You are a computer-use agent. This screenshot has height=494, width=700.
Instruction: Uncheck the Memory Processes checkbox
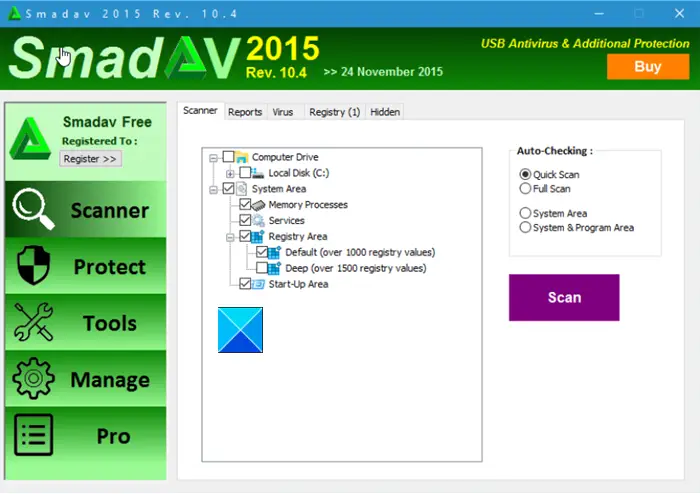(x=245, y=204)
